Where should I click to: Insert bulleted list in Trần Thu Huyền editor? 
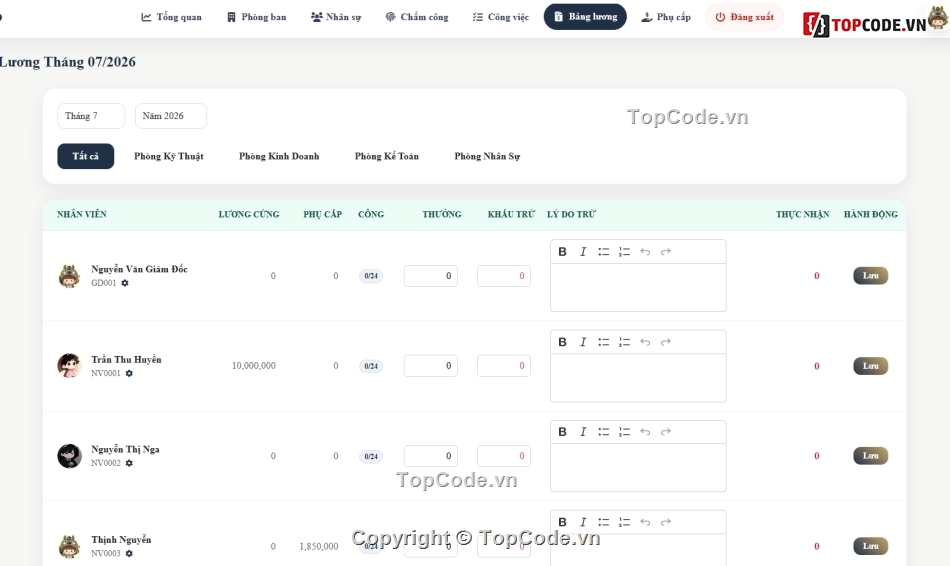point(603,342)
